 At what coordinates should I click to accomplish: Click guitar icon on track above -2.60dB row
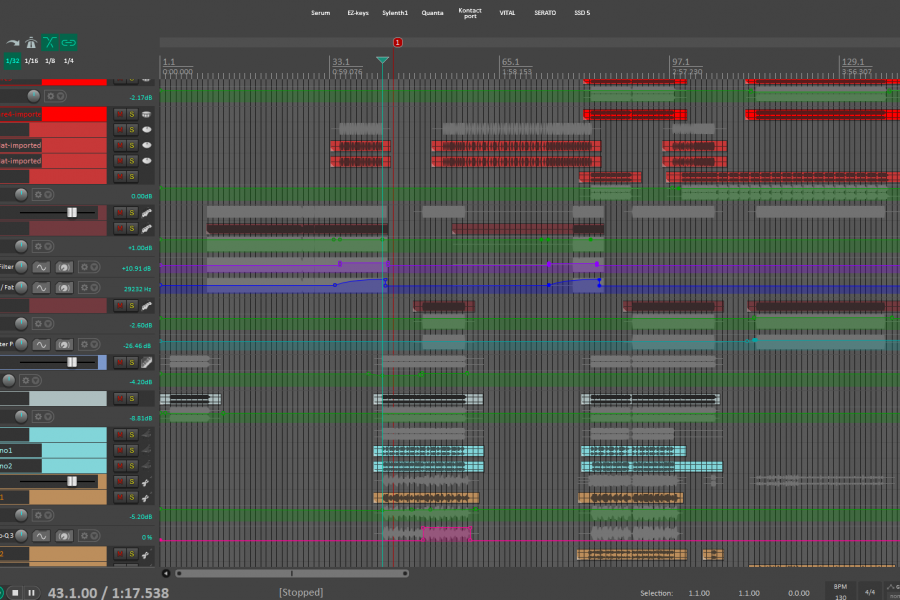pos(147,306)
